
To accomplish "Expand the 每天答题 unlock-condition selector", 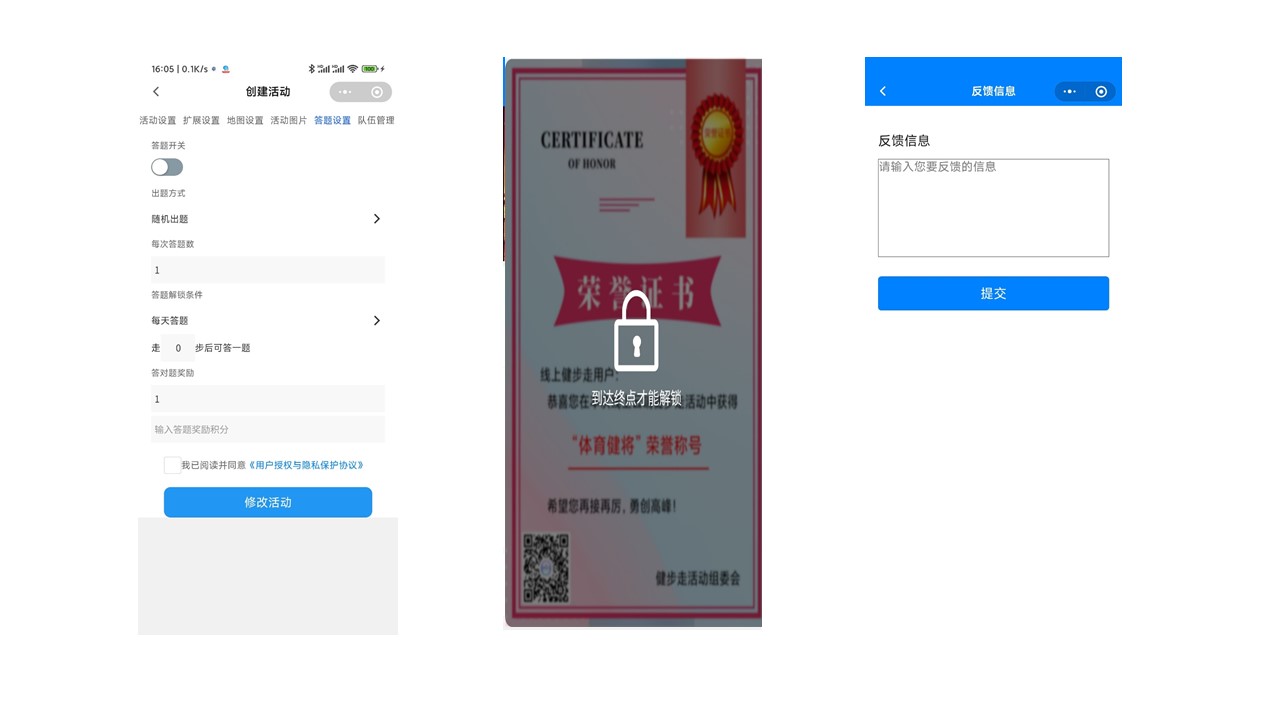I will click(x=266, y=321).
